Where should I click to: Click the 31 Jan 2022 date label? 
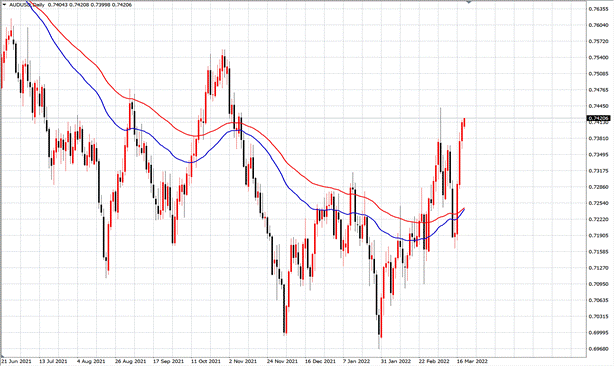coord(396,361)
